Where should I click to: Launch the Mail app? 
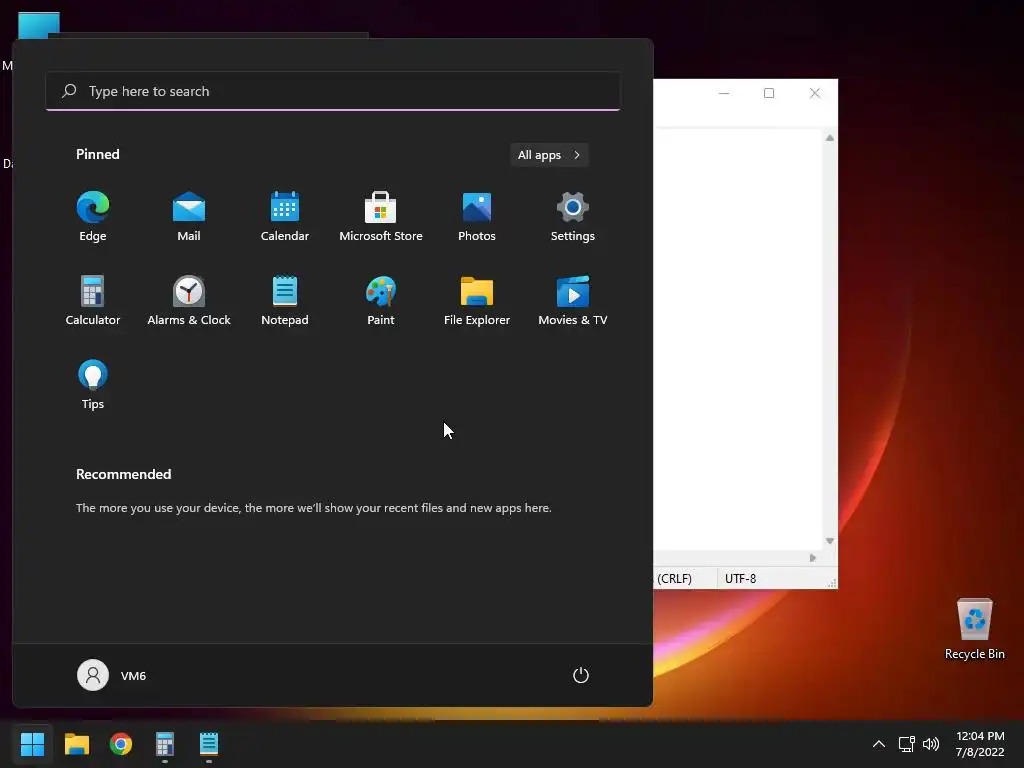tap(189, 217)
